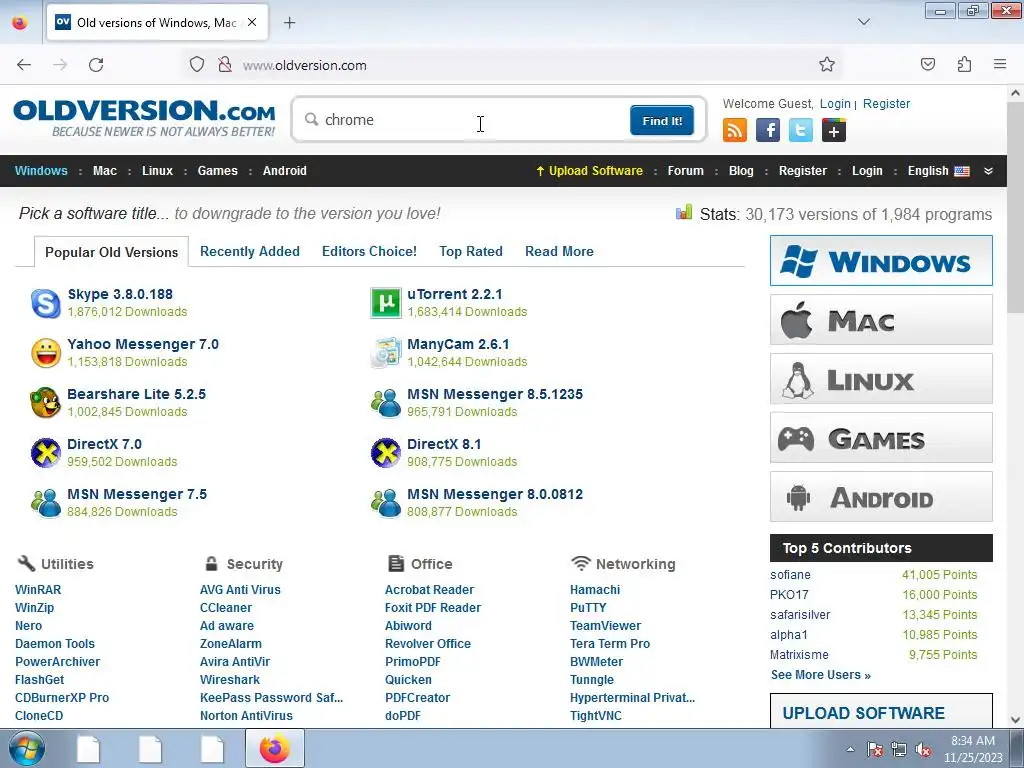Viewport: 1024px width, 768px height.
Task: Open the Windows Start button
Action: (26, 749)
